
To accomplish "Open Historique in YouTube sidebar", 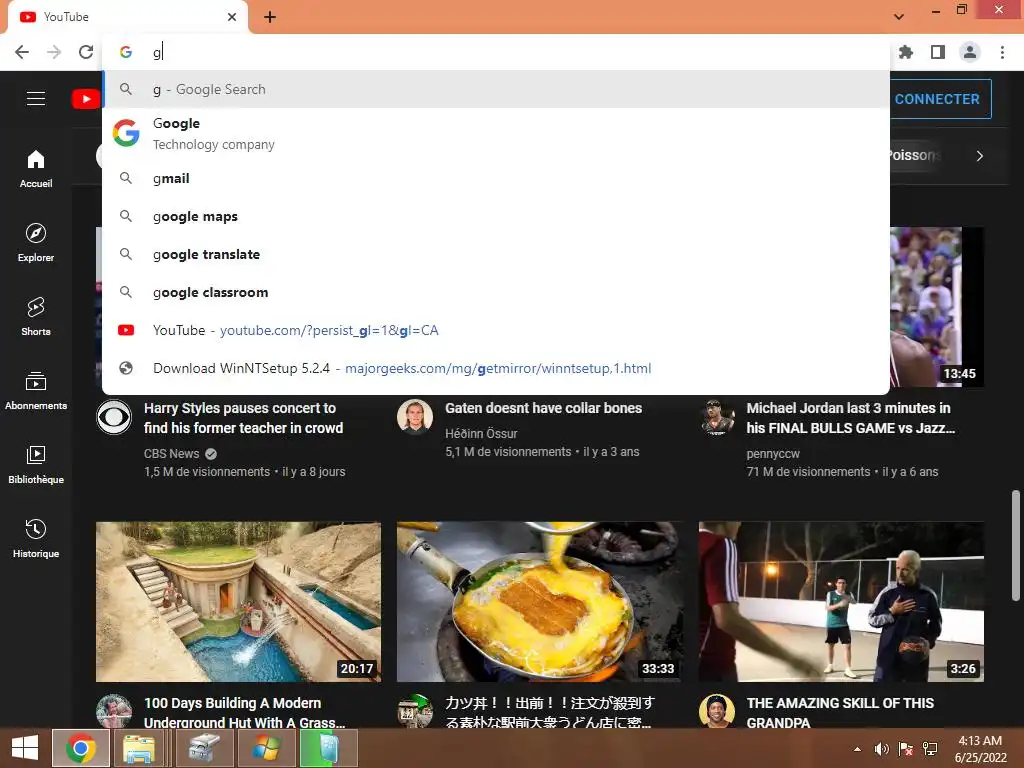I will [36, 539].
